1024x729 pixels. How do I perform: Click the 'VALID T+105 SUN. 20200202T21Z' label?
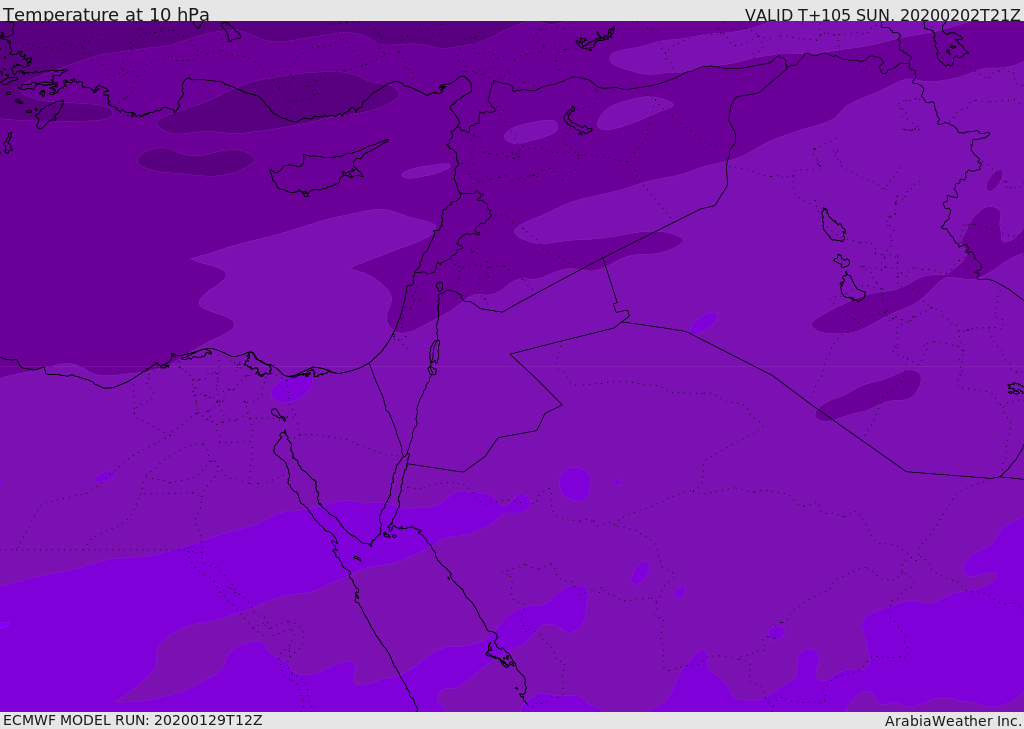[882, 15]
